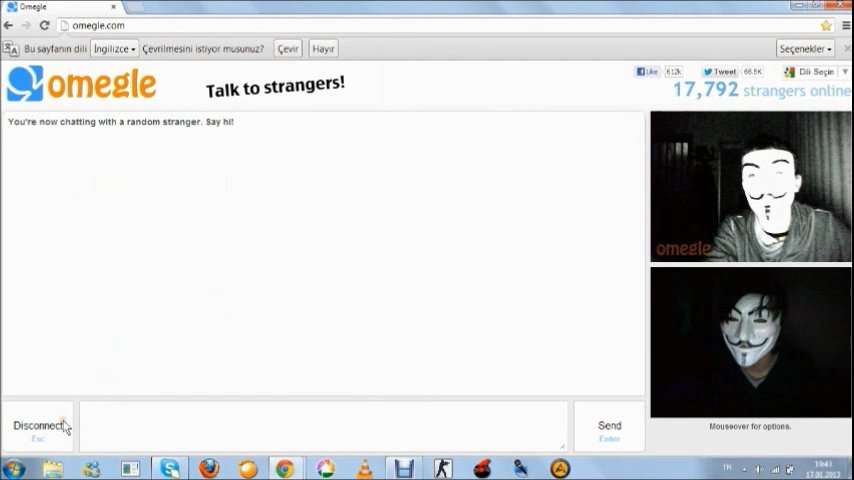Click the browser forward arrow
Screen dimensions: 854x480
tap(26, 25)
